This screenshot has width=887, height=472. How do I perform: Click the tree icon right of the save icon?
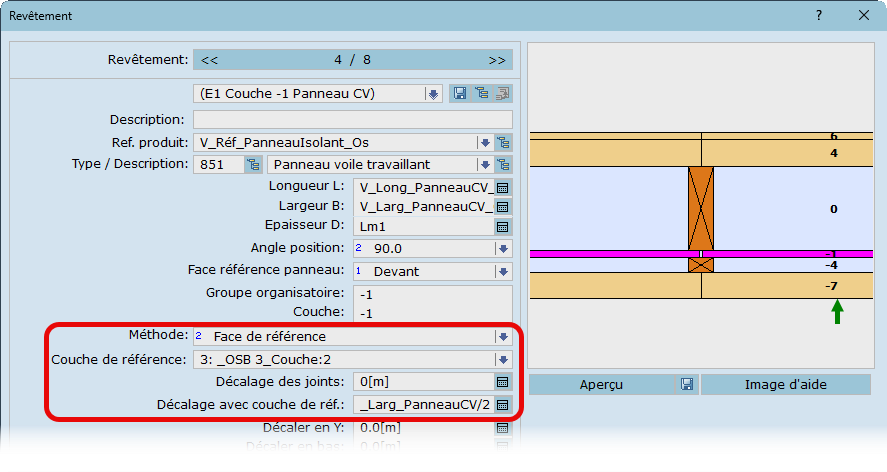point(481,93)
